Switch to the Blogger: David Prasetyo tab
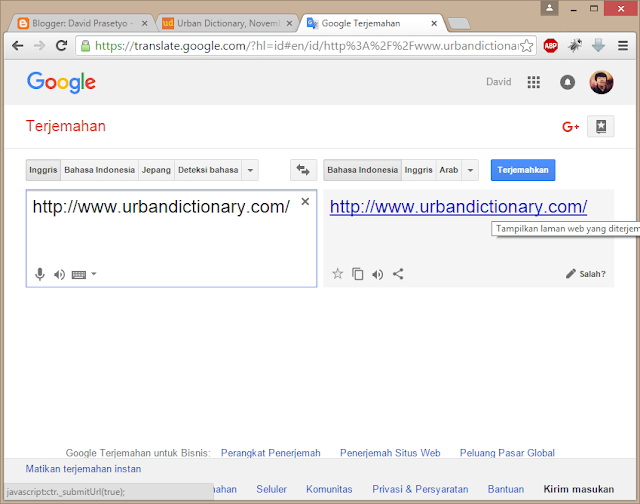Screen dimensions: 640x504 point(80,23)
